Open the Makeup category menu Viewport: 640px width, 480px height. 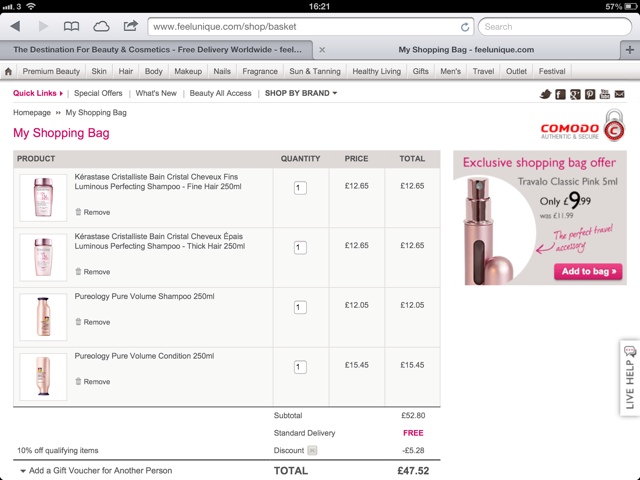(188, 71)
